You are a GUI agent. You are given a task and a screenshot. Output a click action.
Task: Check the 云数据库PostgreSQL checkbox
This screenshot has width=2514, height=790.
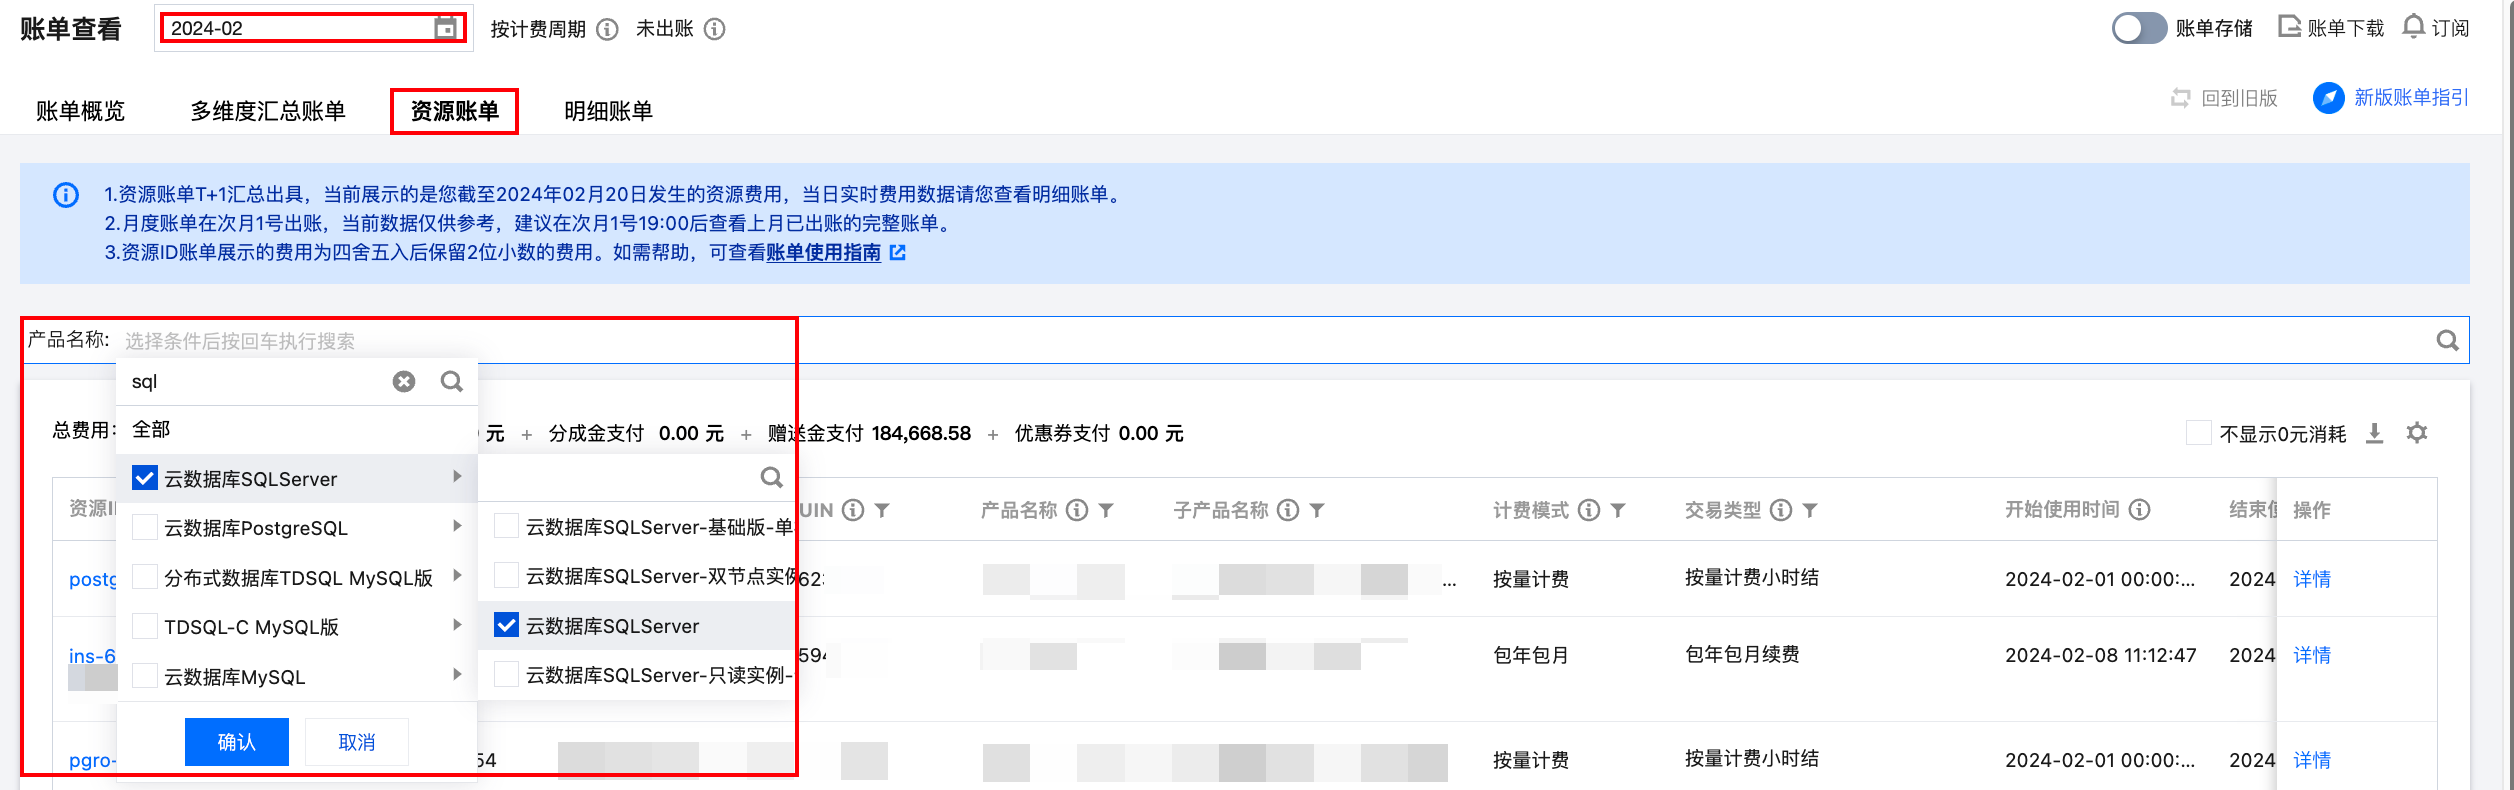145,527
